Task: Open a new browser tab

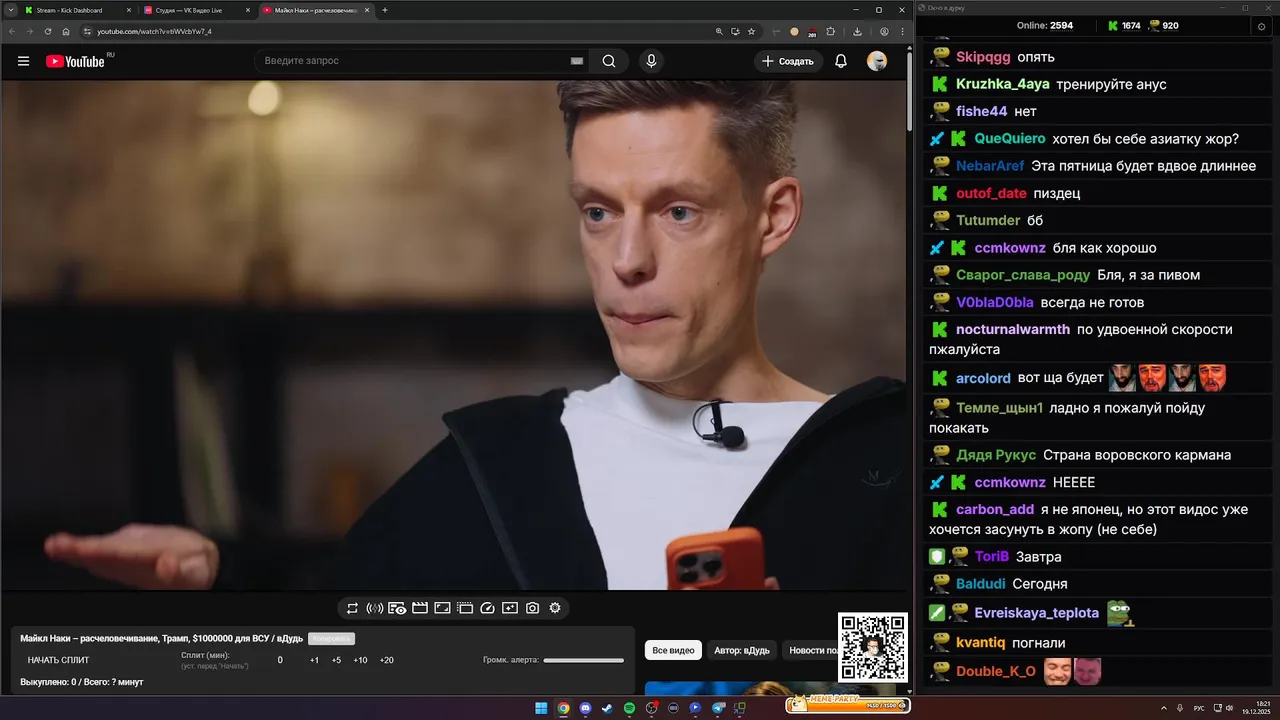Action: click(x=385, y=10)
